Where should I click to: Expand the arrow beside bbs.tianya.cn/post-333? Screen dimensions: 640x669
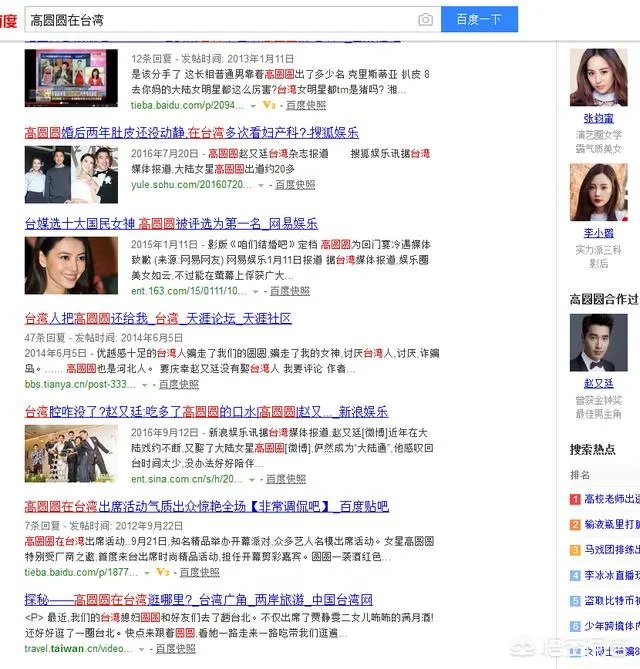145,385
